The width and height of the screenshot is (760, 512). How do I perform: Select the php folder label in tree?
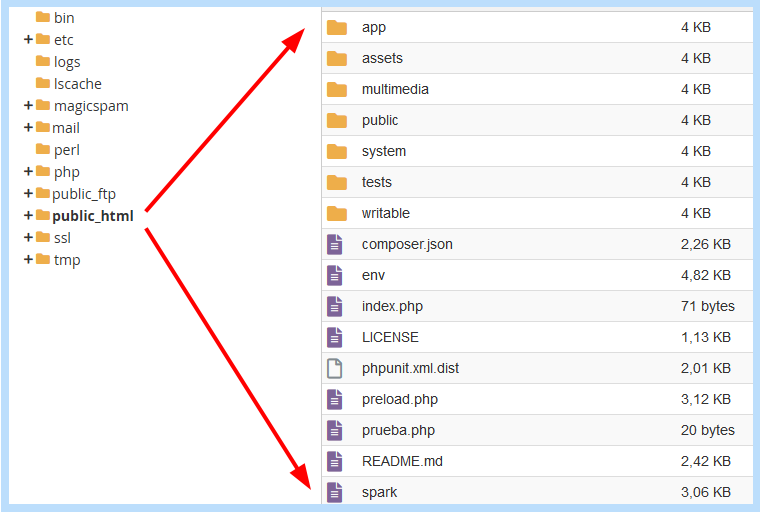[x=67, y=173]
